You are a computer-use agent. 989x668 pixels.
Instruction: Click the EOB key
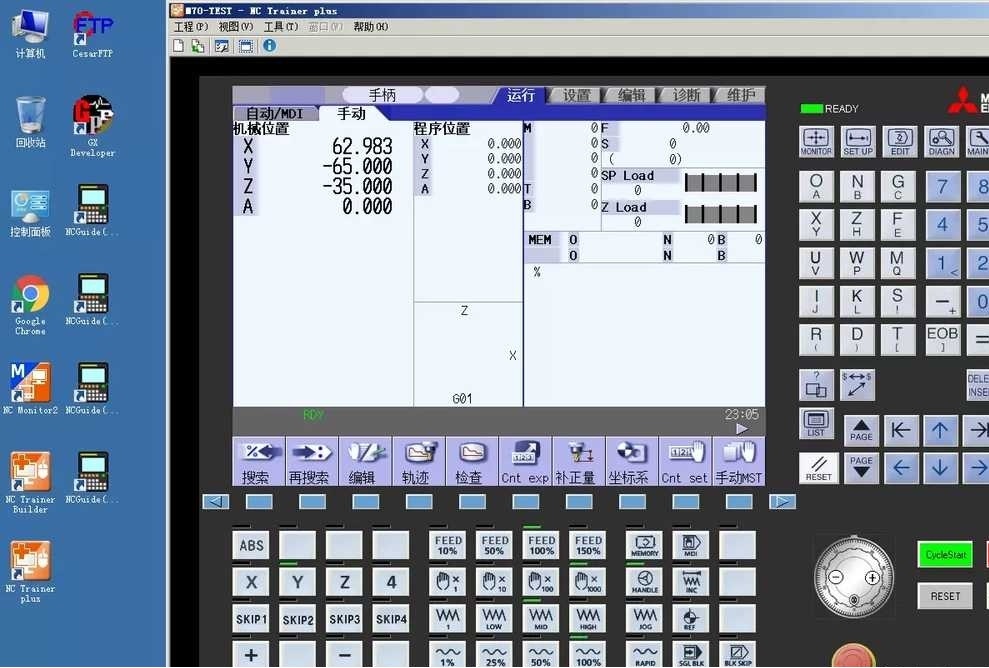coord(942,339)
